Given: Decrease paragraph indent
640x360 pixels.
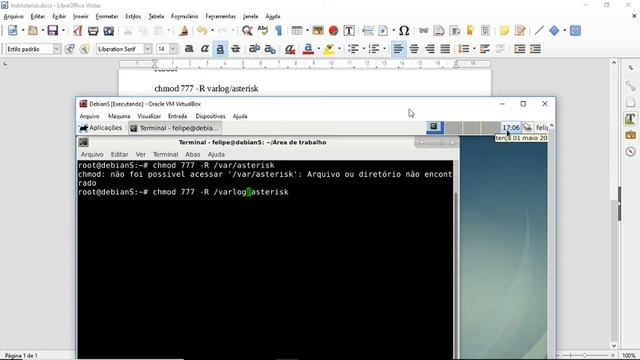Looking at the screenshot, I should click(x=535, y=49).
